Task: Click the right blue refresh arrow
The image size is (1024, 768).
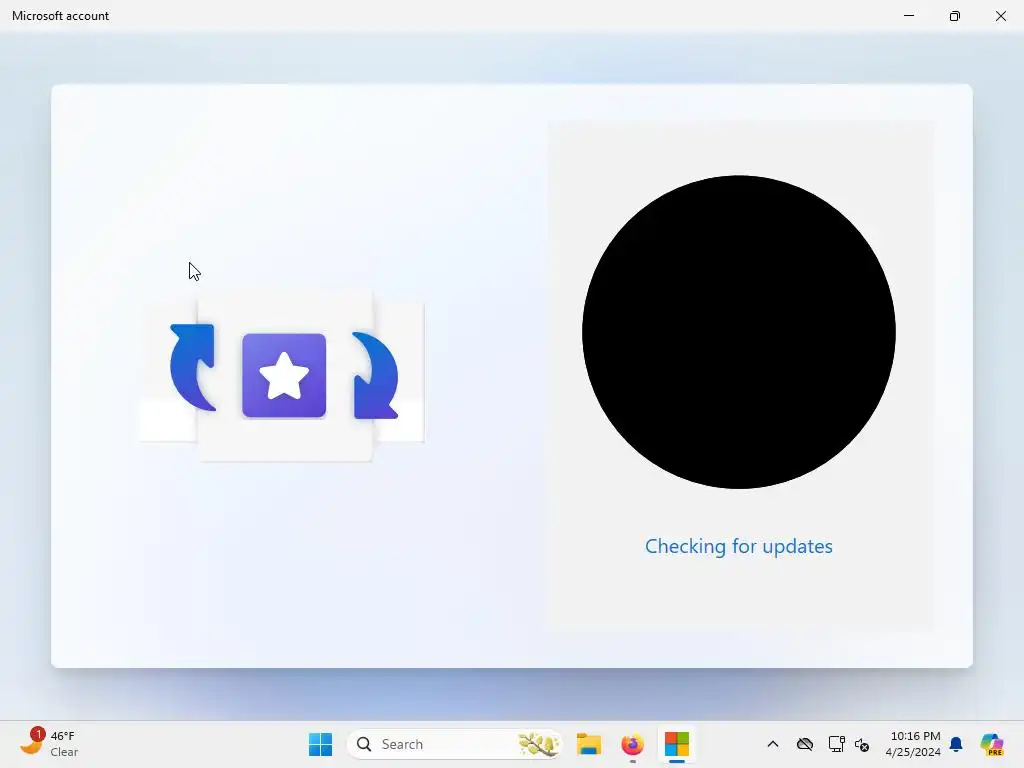Action: point(375,376)
